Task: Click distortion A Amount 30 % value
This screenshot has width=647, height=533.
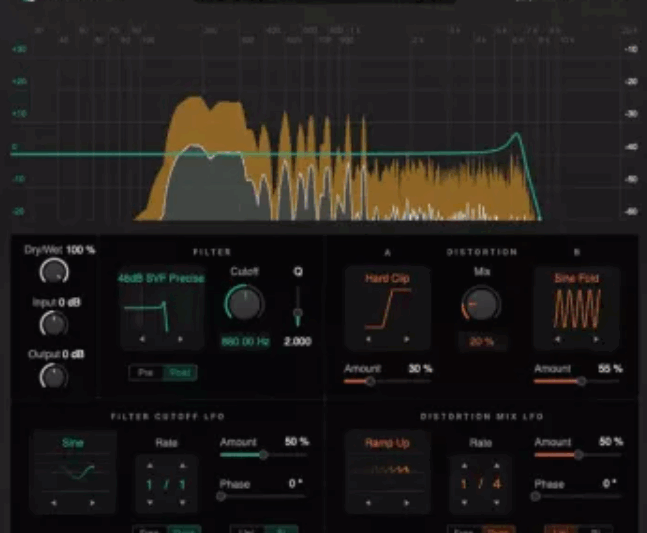Action: tap(420, 368)
